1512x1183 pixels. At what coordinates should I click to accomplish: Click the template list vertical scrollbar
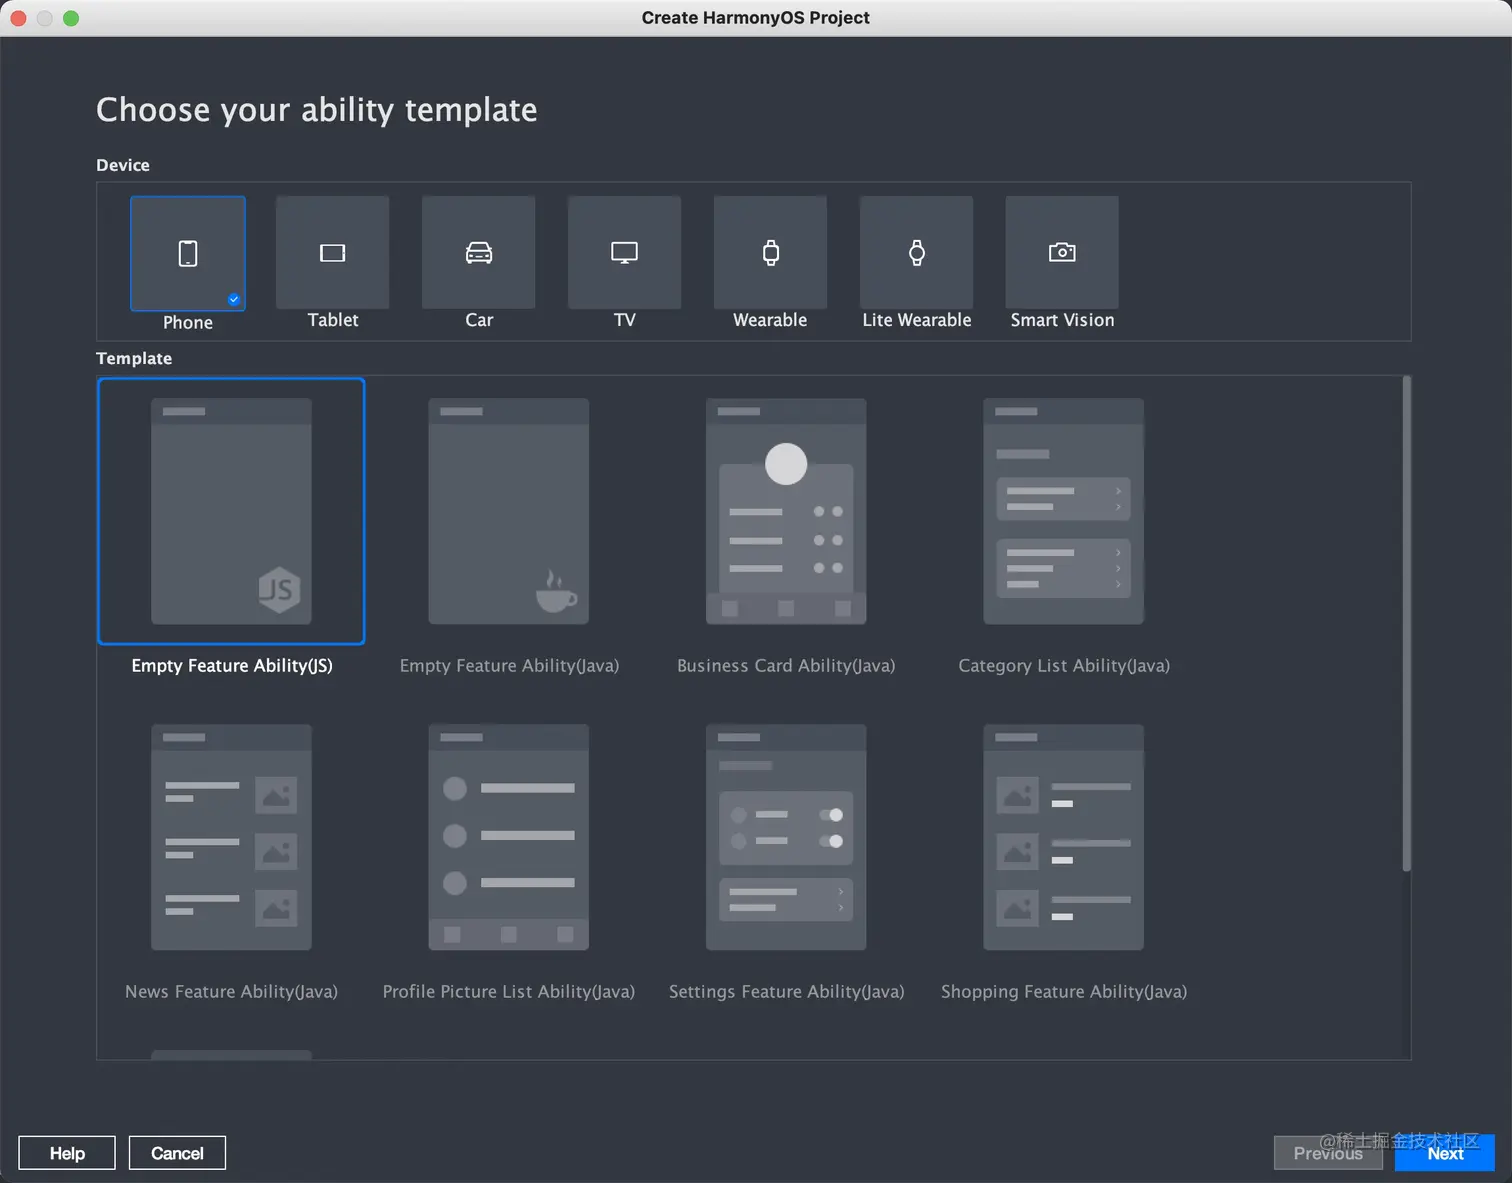tap(1407, 624)
